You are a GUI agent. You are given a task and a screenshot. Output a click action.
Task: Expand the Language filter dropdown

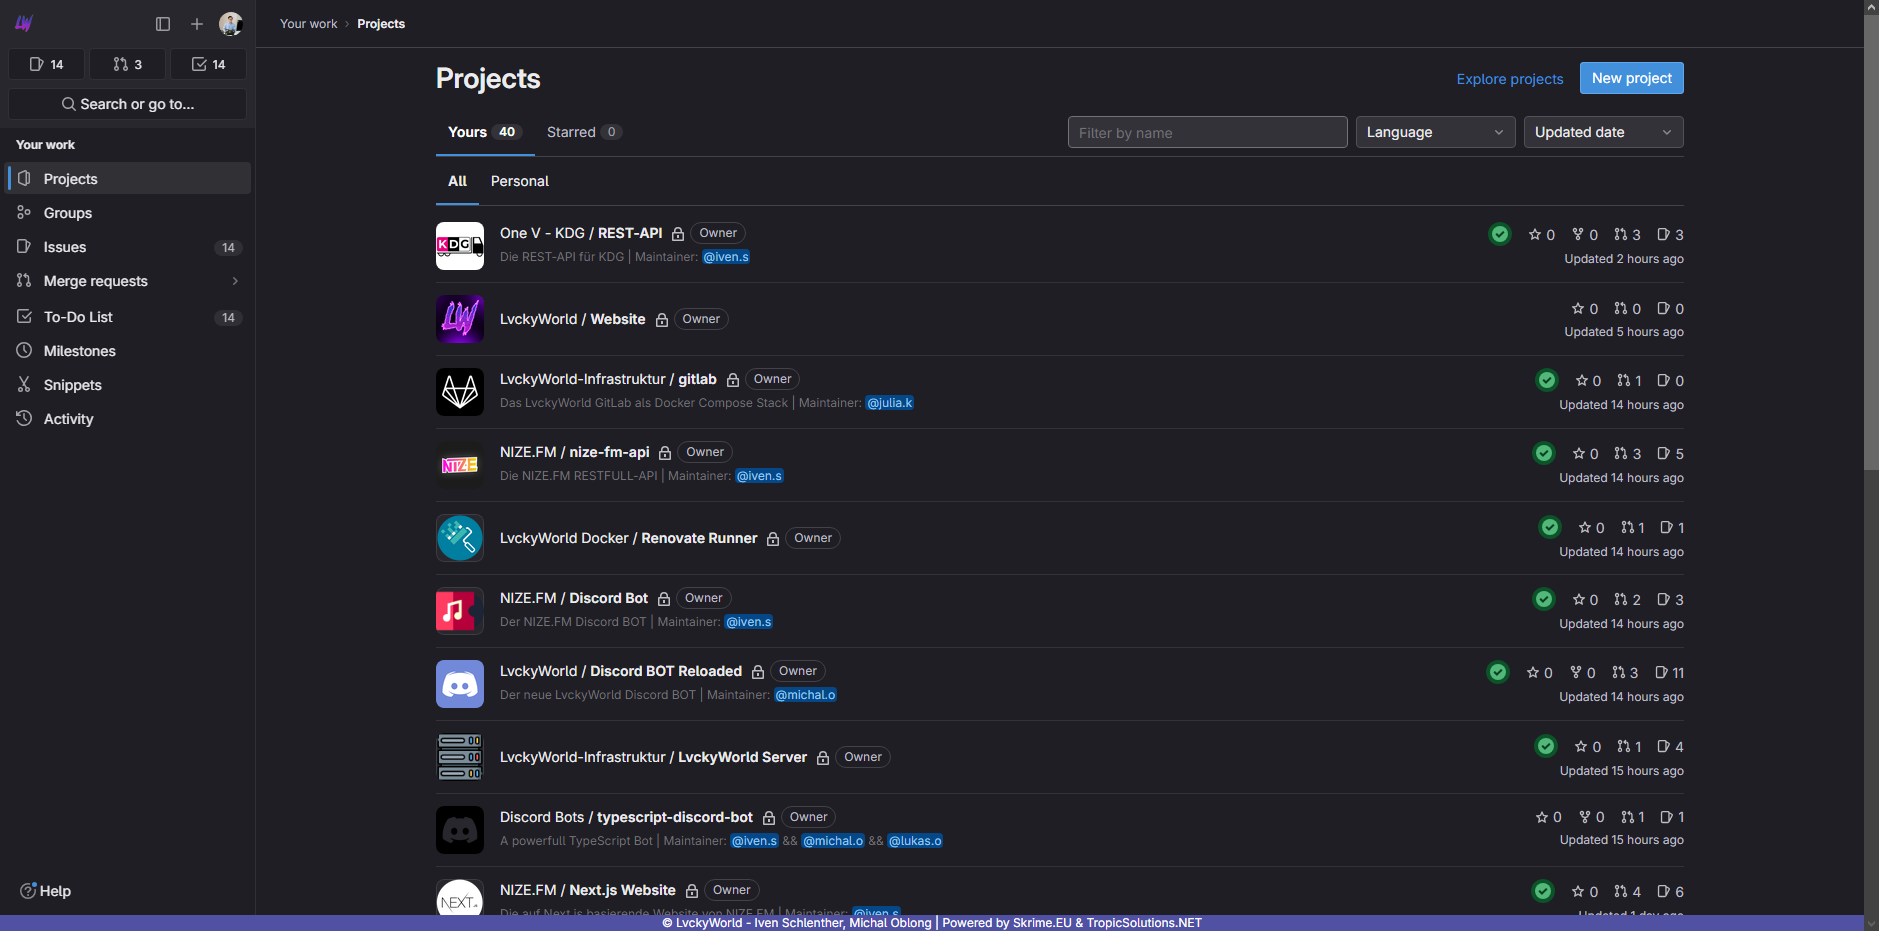point(1435,132)
